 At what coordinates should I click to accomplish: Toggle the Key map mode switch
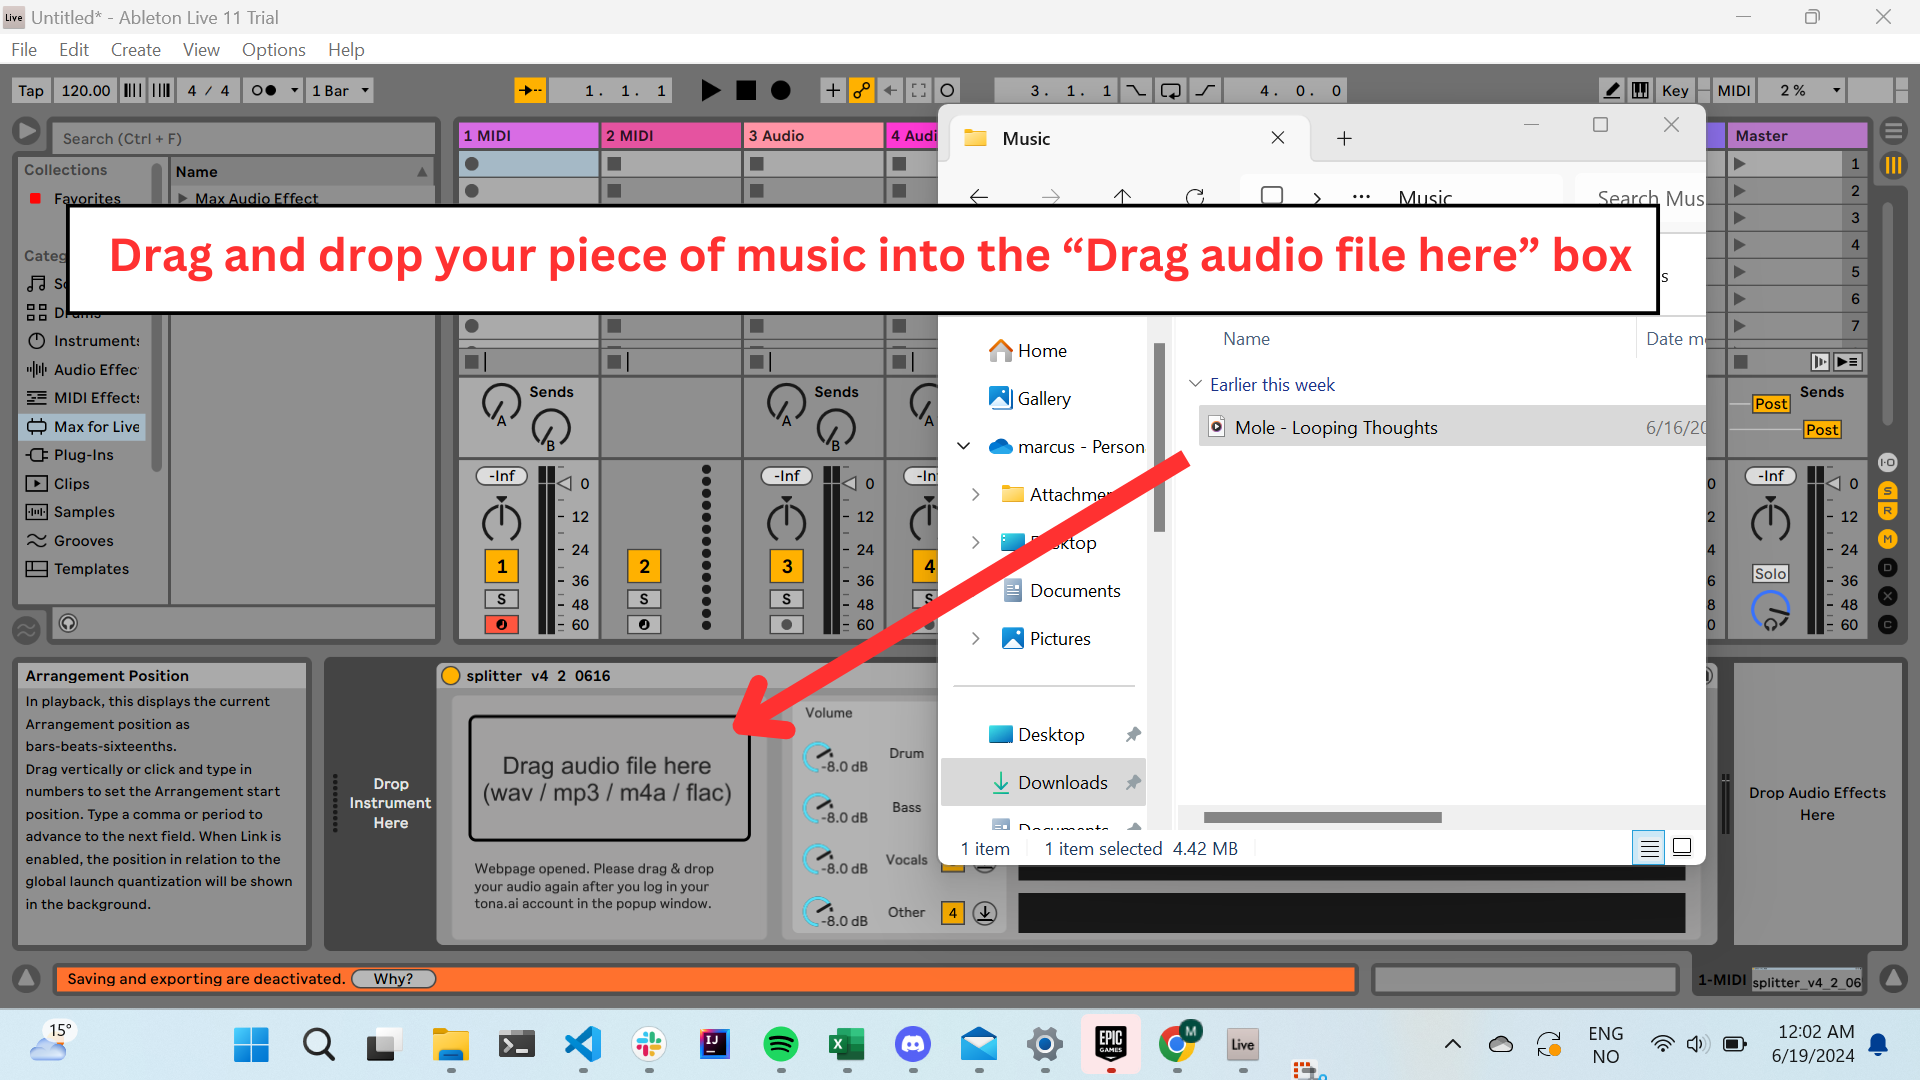click(1675, 91)
